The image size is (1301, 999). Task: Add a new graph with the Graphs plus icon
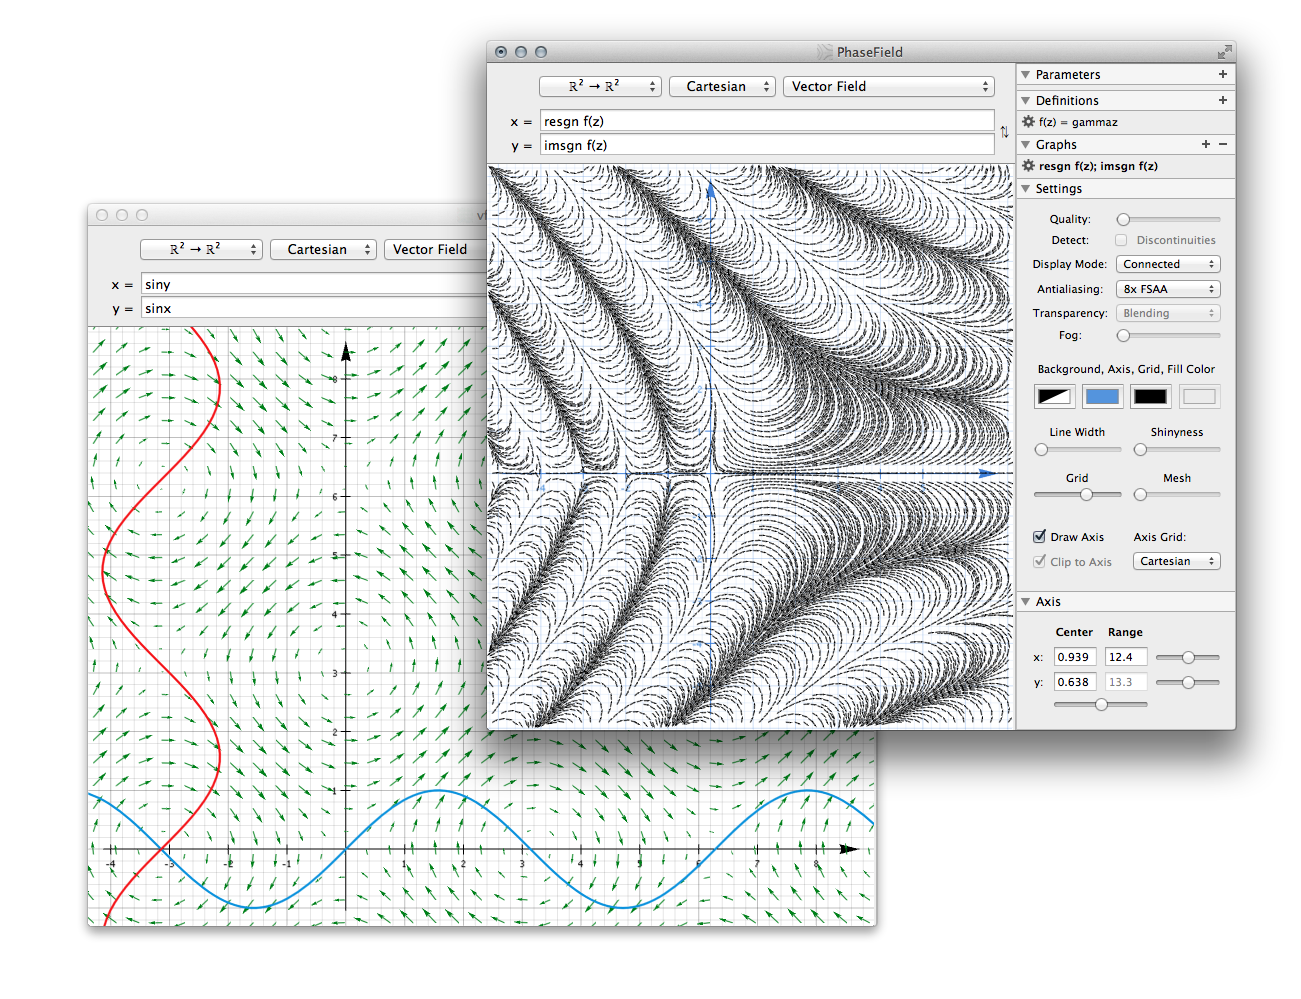(x=1206, y=145)
